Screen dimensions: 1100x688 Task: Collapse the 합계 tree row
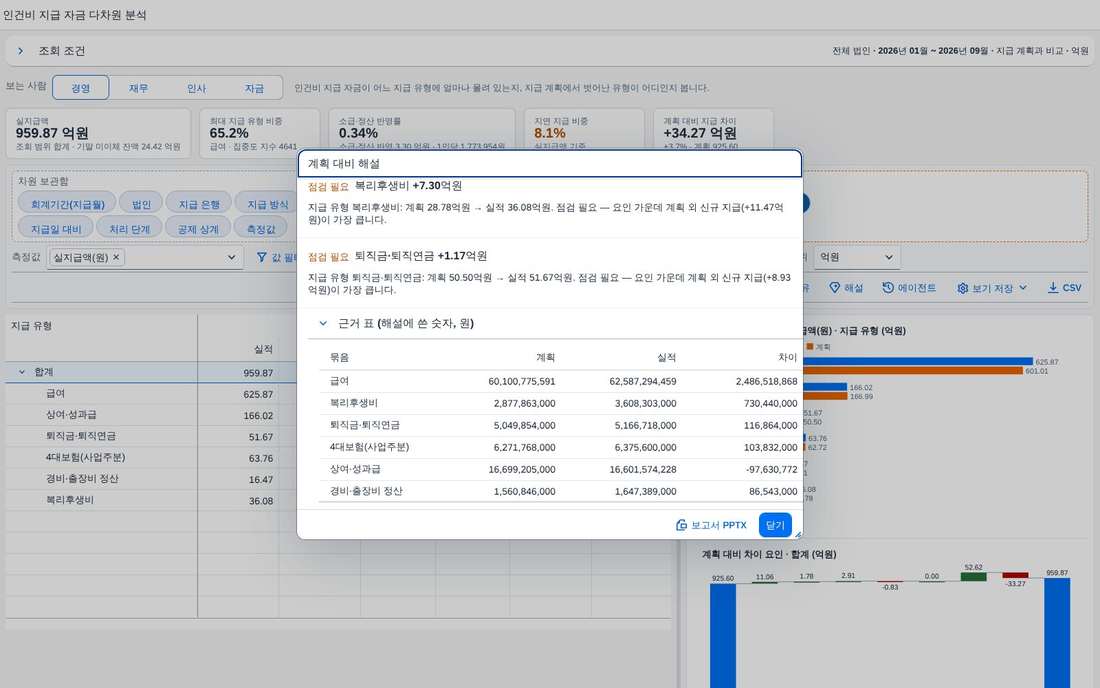[x=22, y=372]
